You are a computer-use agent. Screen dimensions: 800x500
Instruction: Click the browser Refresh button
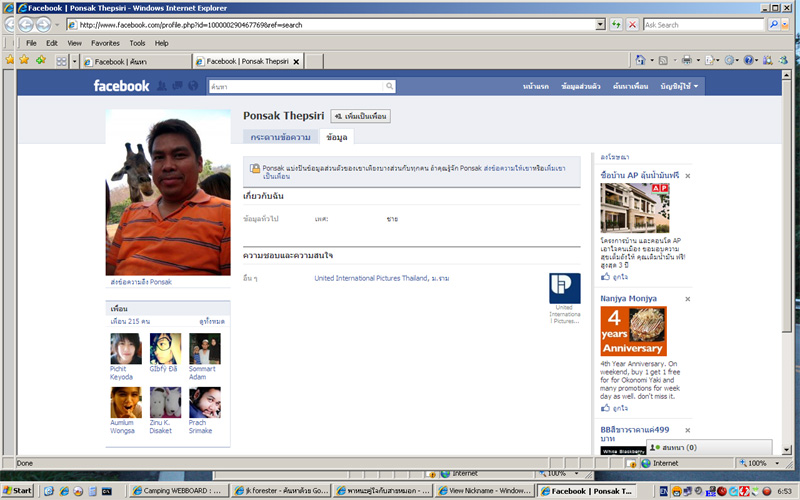[616, 24]
